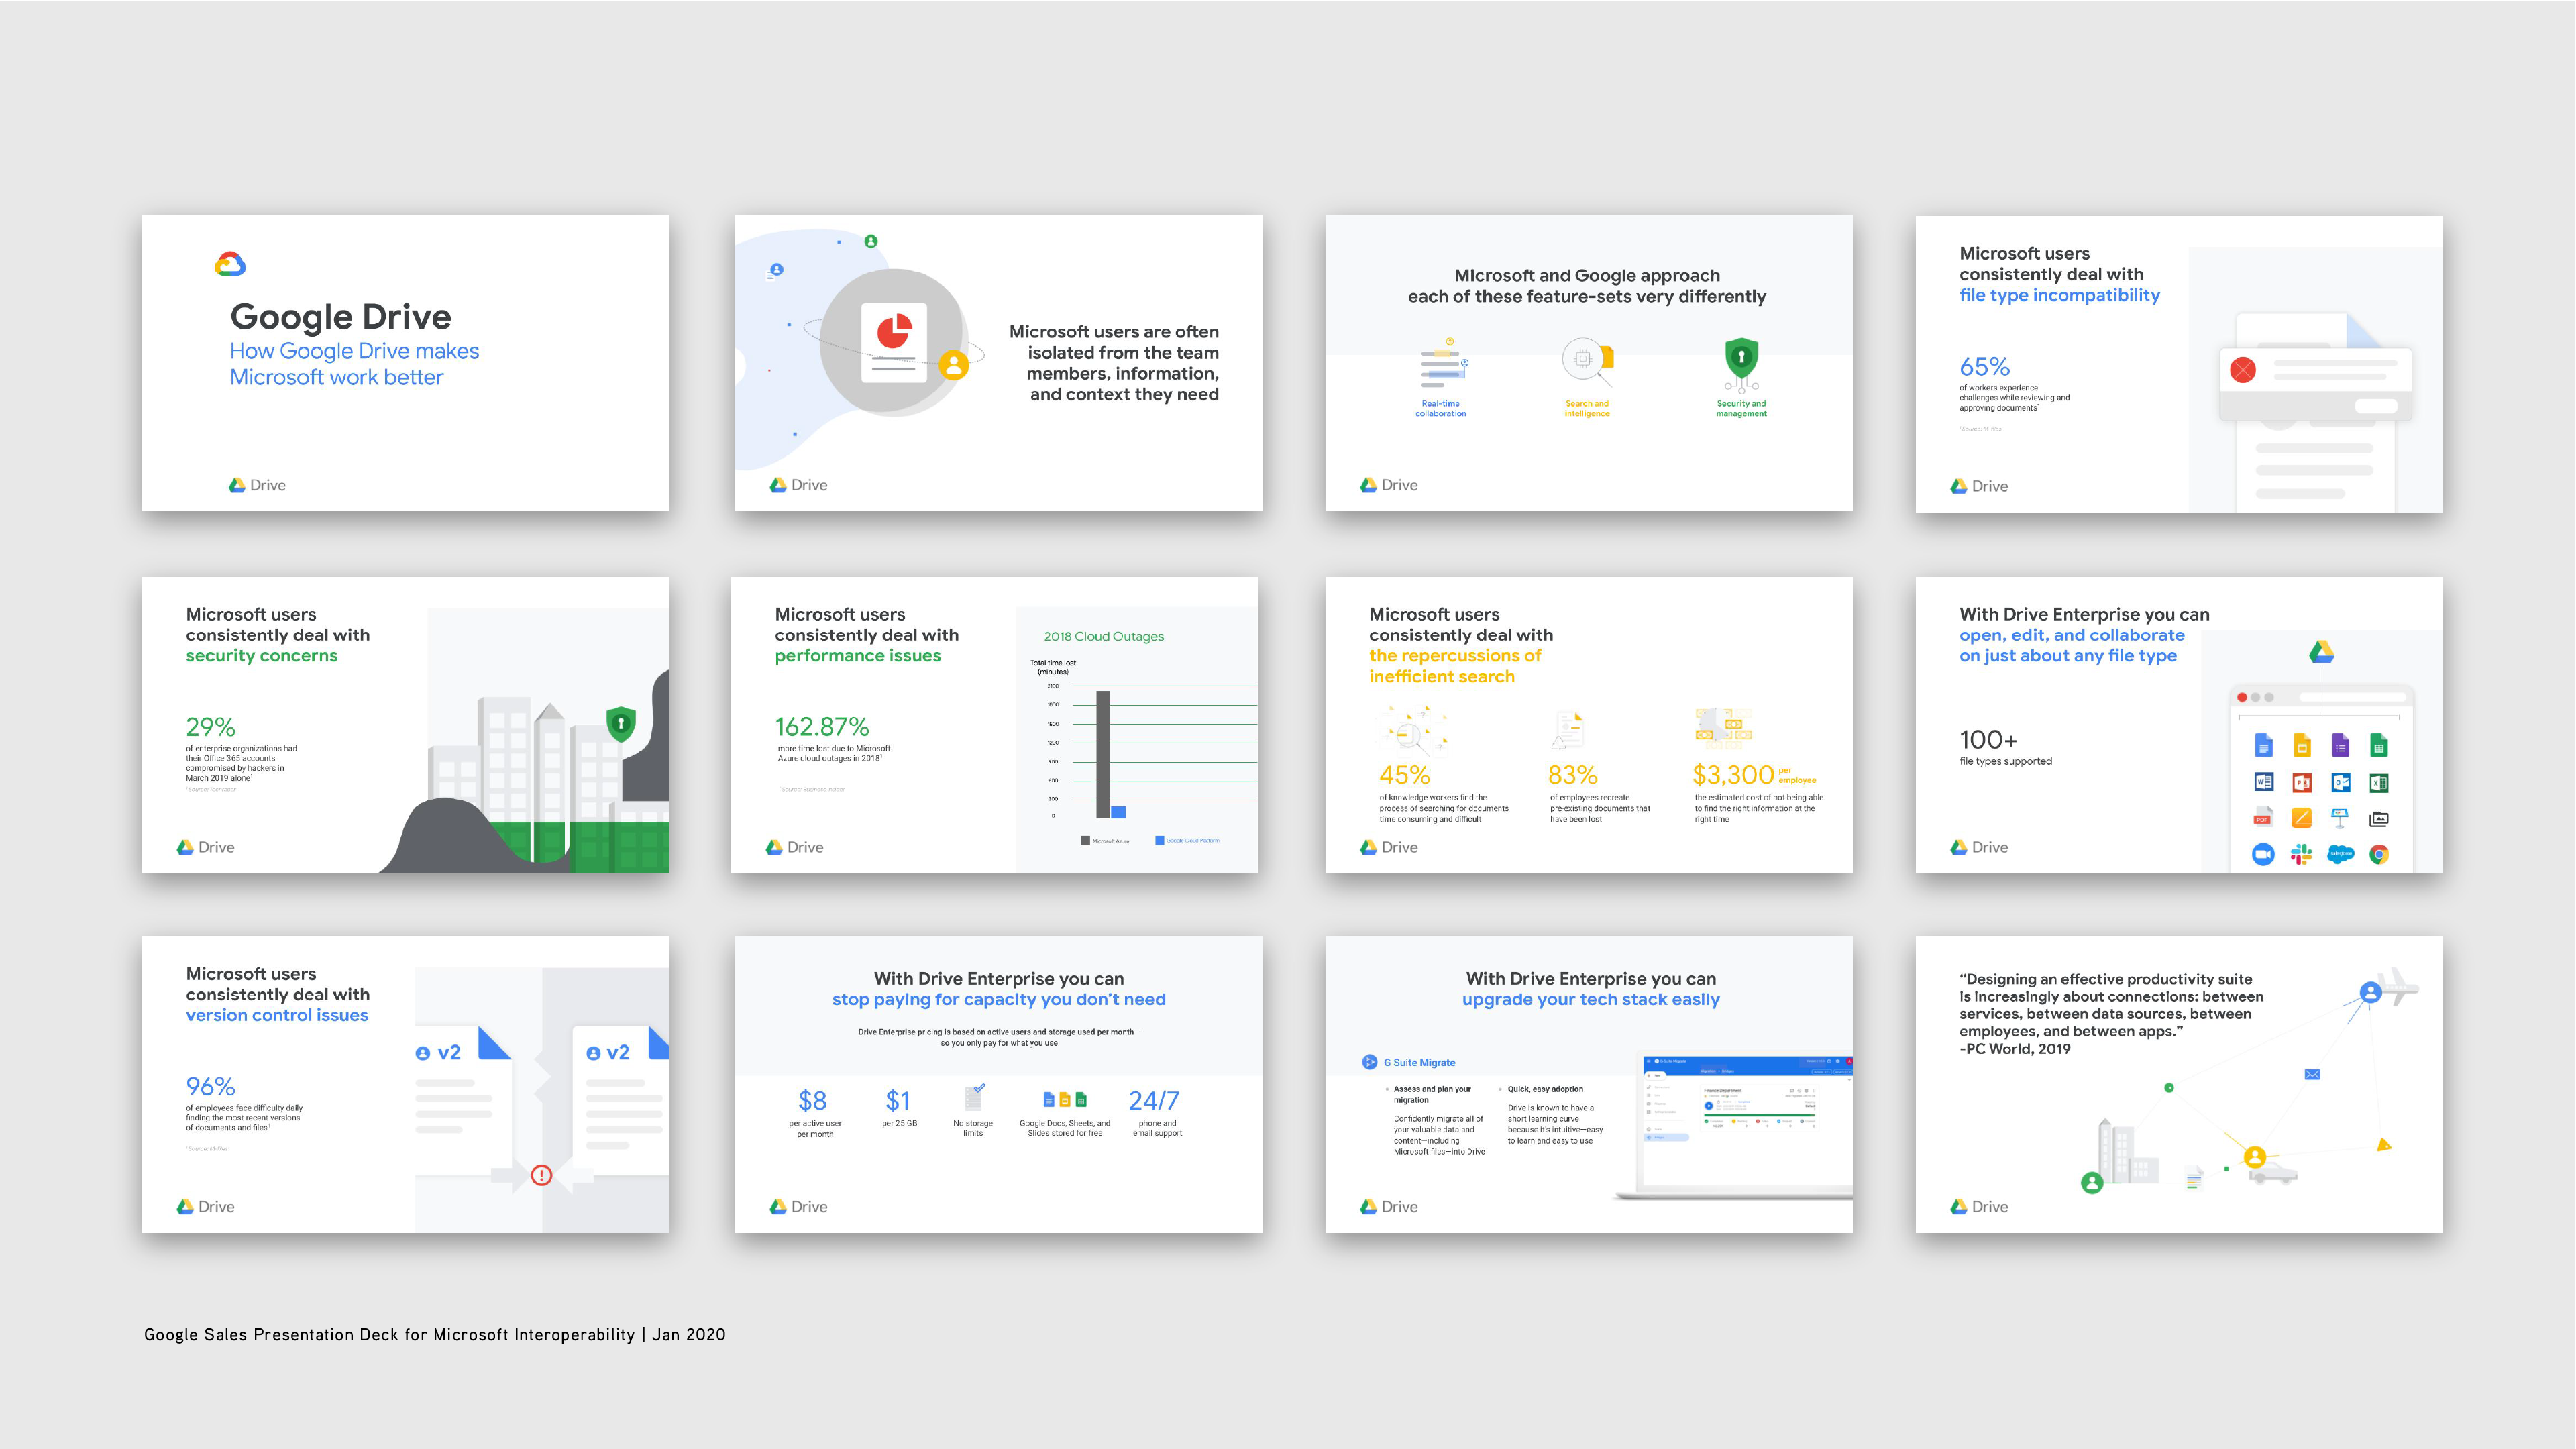Click the blue envelope icon on quote slide

2312,1074
